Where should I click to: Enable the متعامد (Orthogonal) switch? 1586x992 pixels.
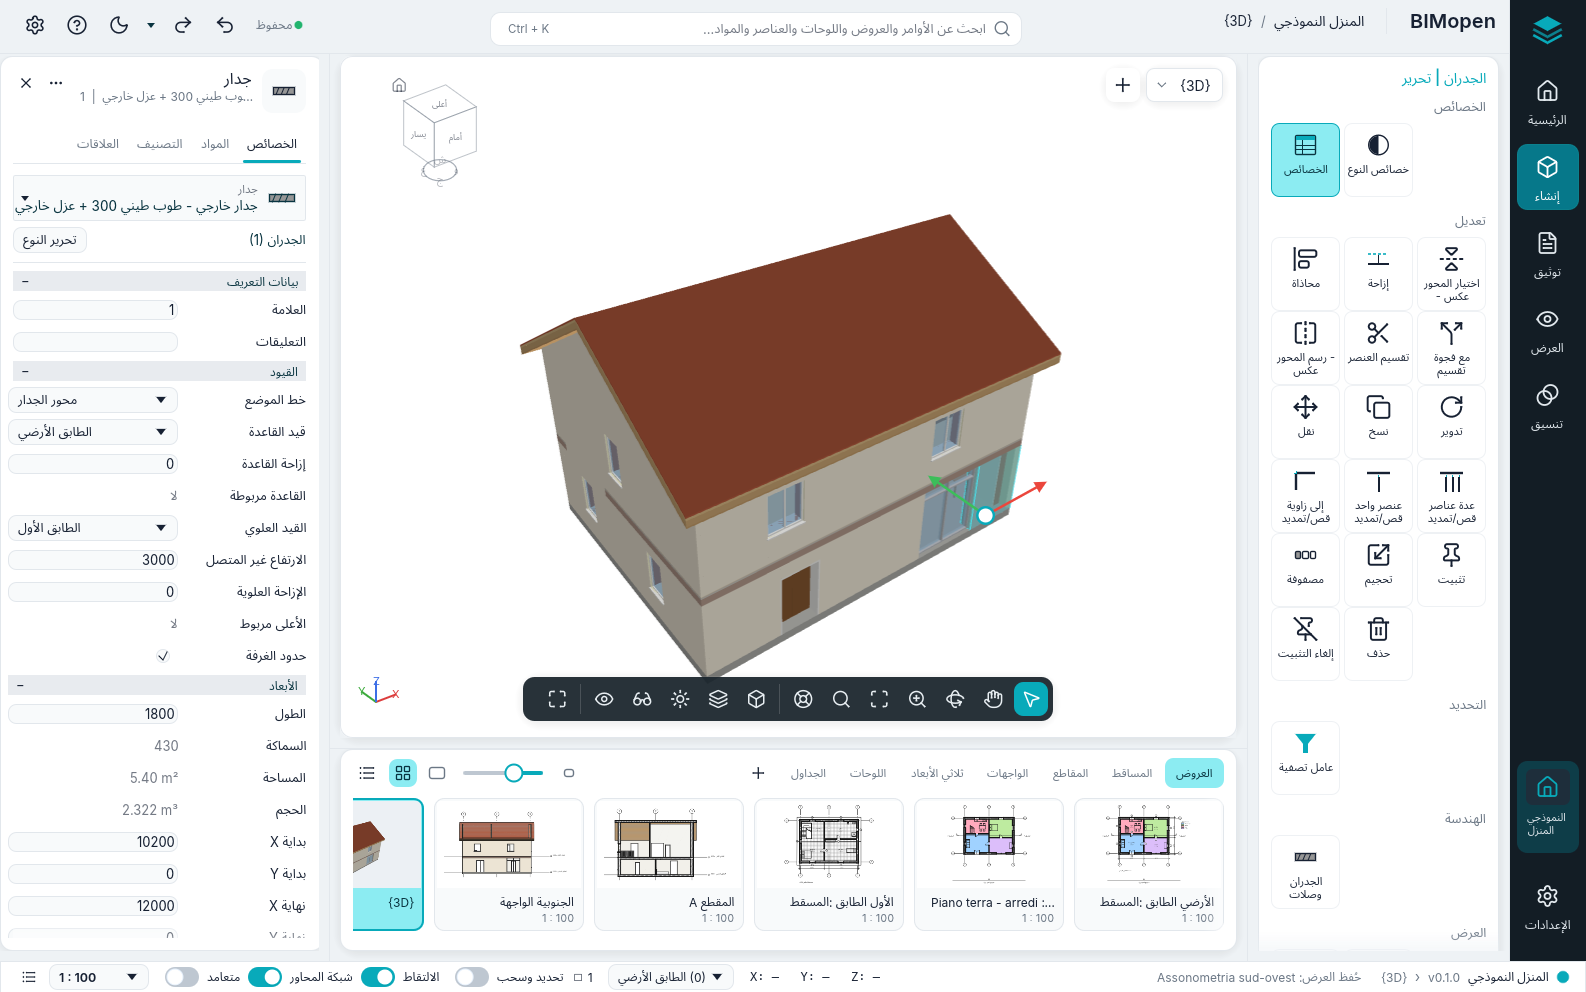(x=182, y=977)
